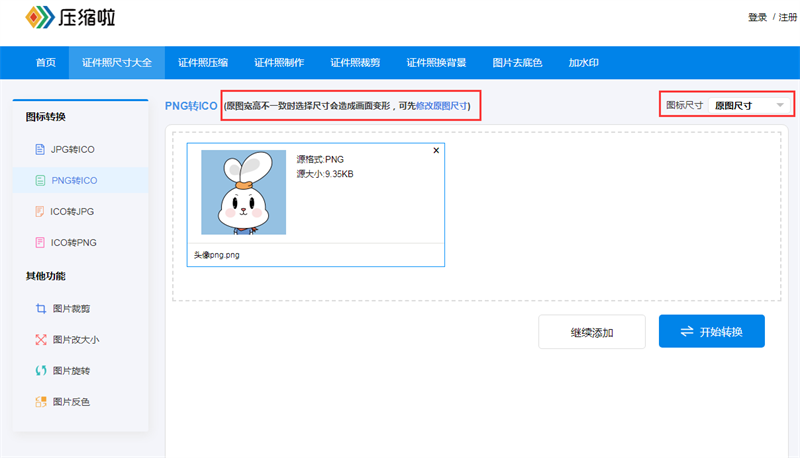800x458 pixels.
Task: Click the 其他功能 section header
Action: coord(46,276)
